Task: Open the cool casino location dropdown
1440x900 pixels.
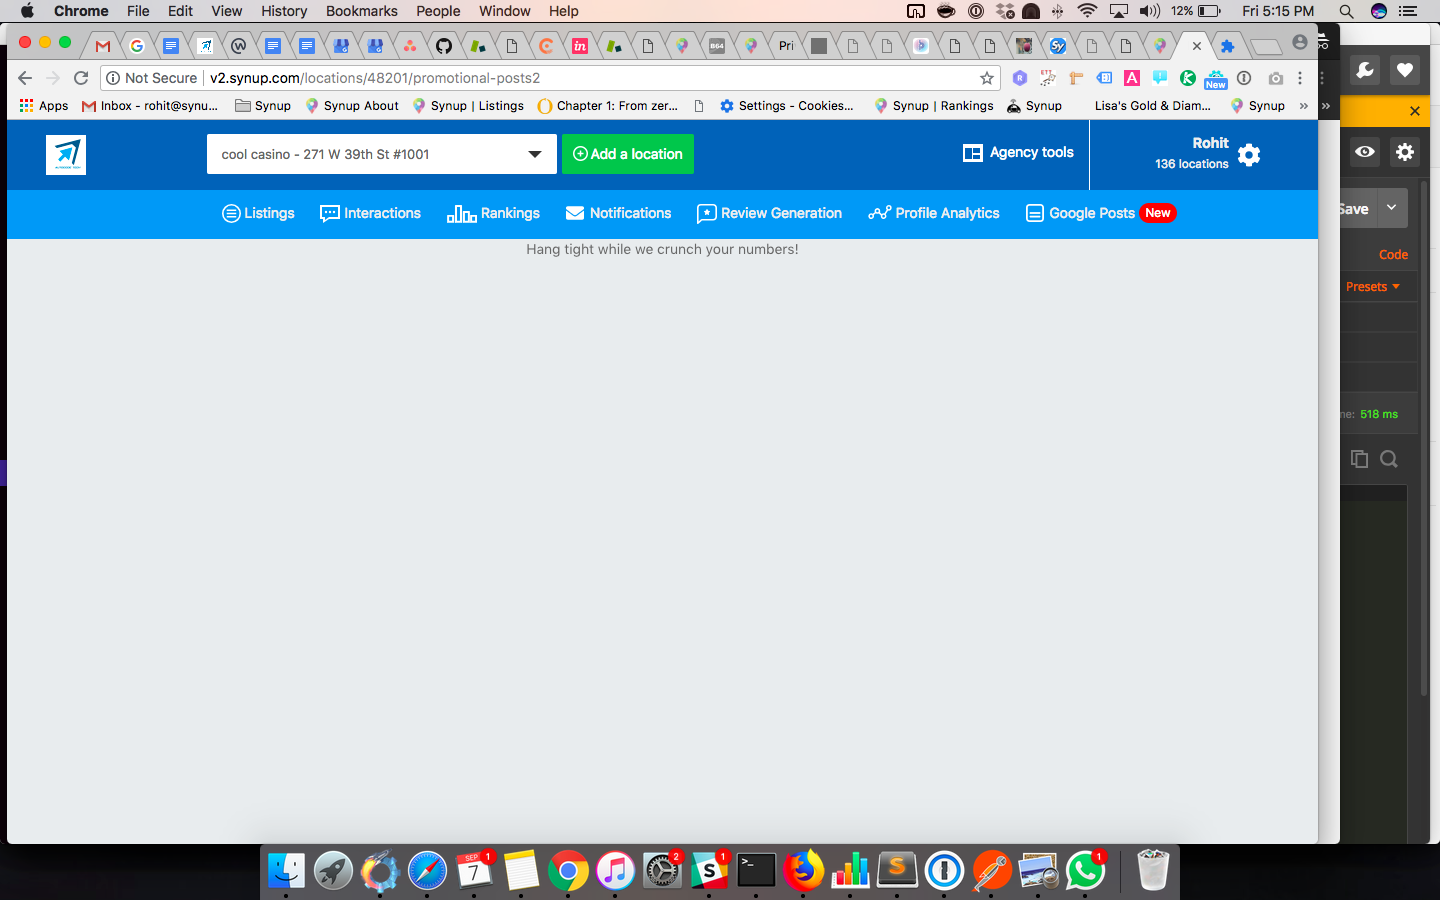Action: click(381, 154)
